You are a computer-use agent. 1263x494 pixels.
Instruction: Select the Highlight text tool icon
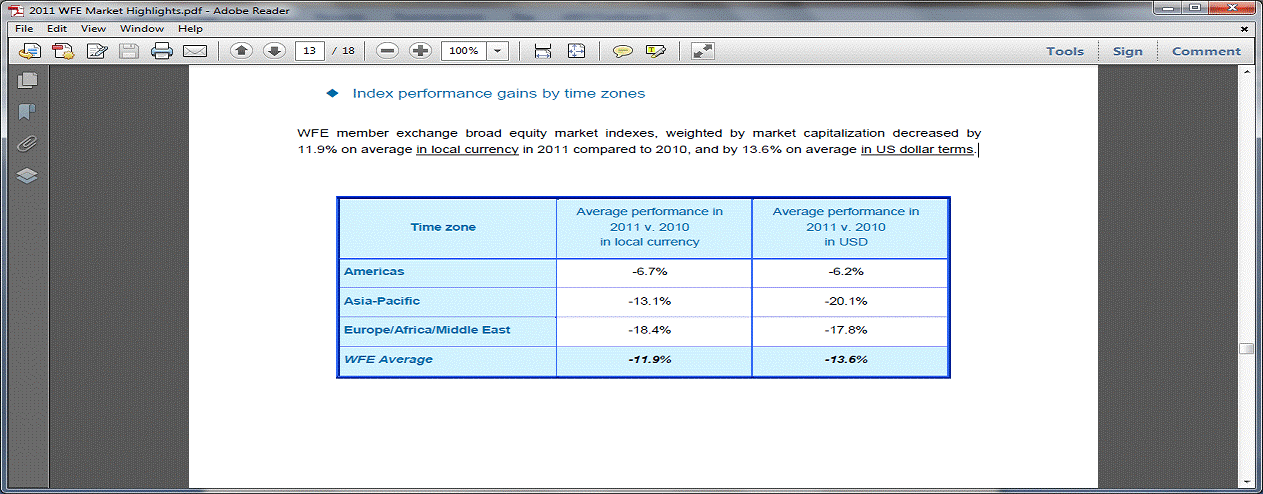pos(655,51)
